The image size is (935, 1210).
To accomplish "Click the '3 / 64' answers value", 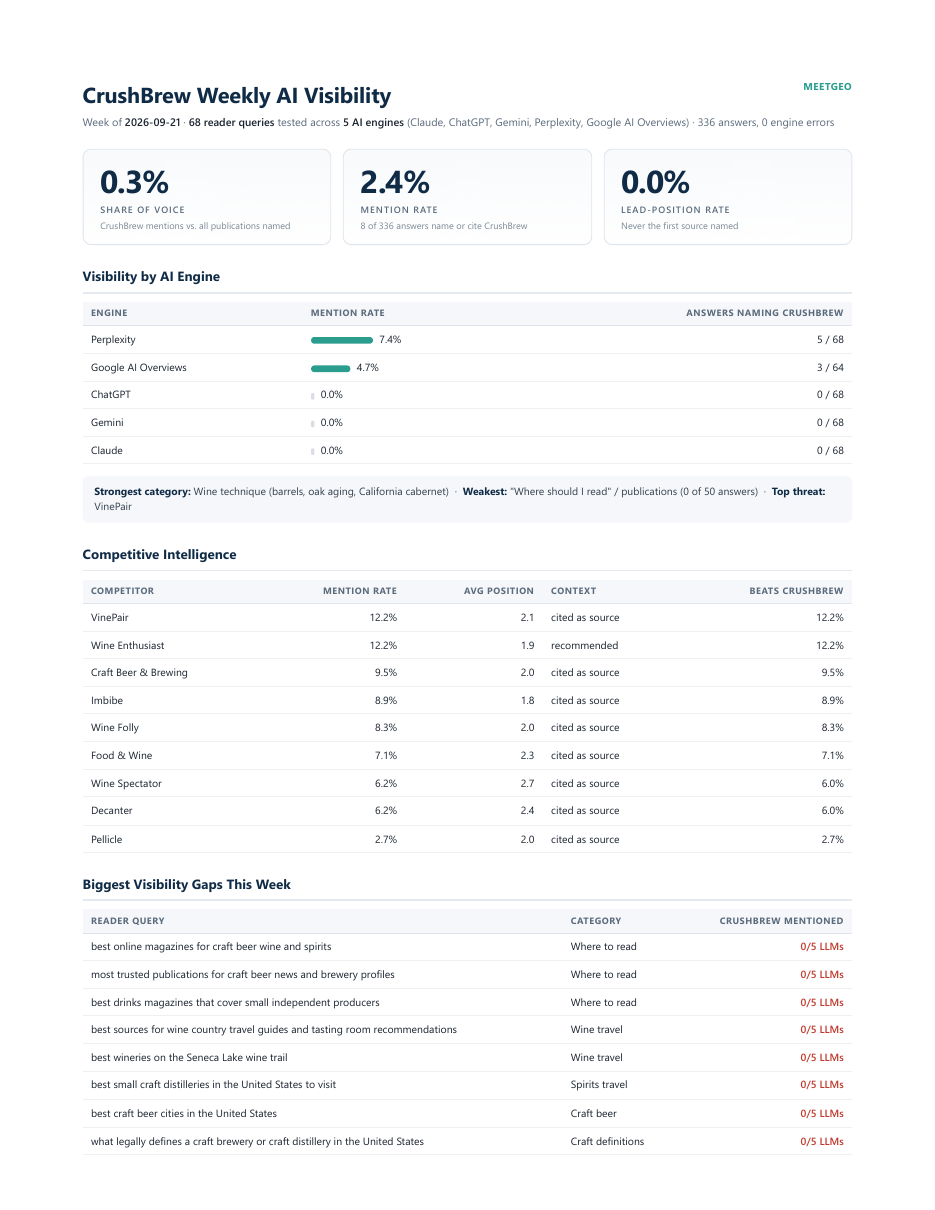I will point(830,368).
